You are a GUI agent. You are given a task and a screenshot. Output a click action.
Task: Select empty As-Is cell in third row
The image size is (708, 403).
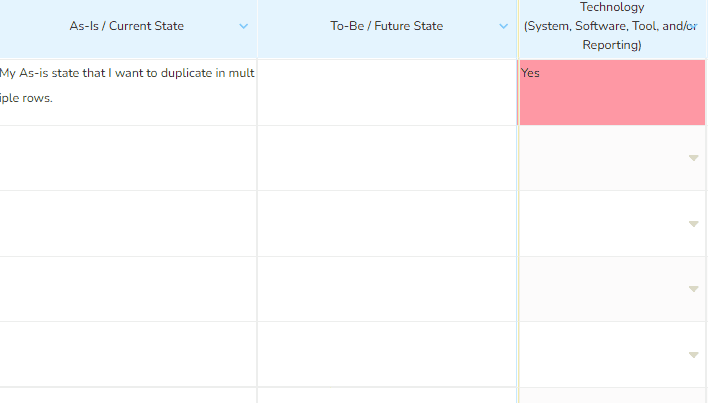pos(128,224)
